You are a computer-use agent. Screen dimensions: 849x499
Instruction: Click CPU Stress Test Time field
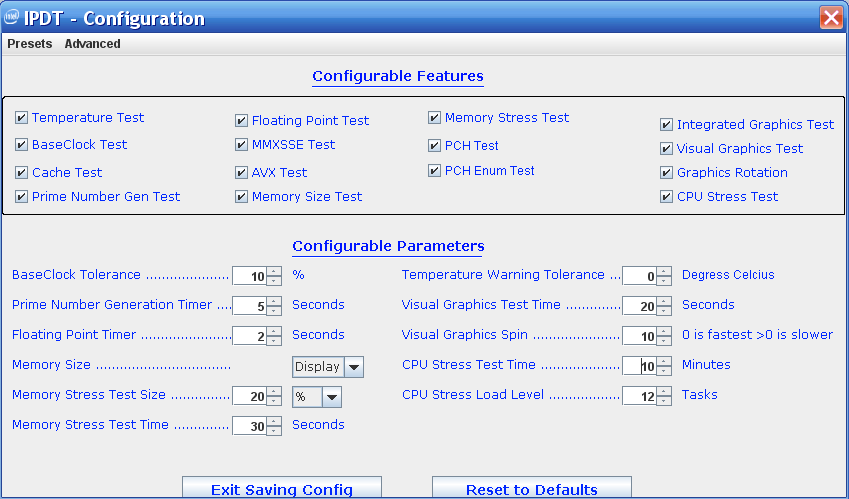coord(640,366)
